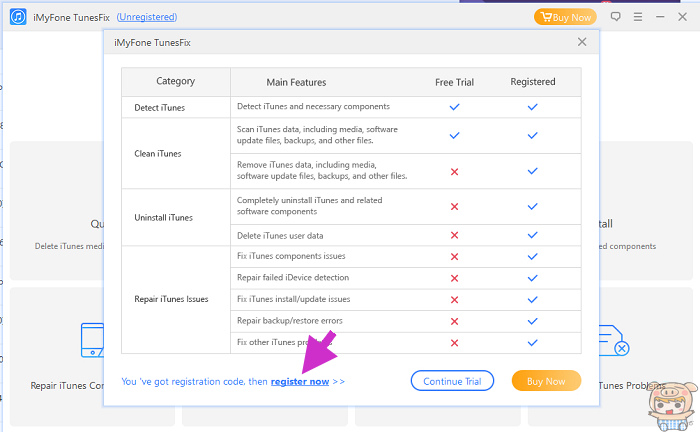Click the iMyFone TunesFix app logo

click(19, 17)
